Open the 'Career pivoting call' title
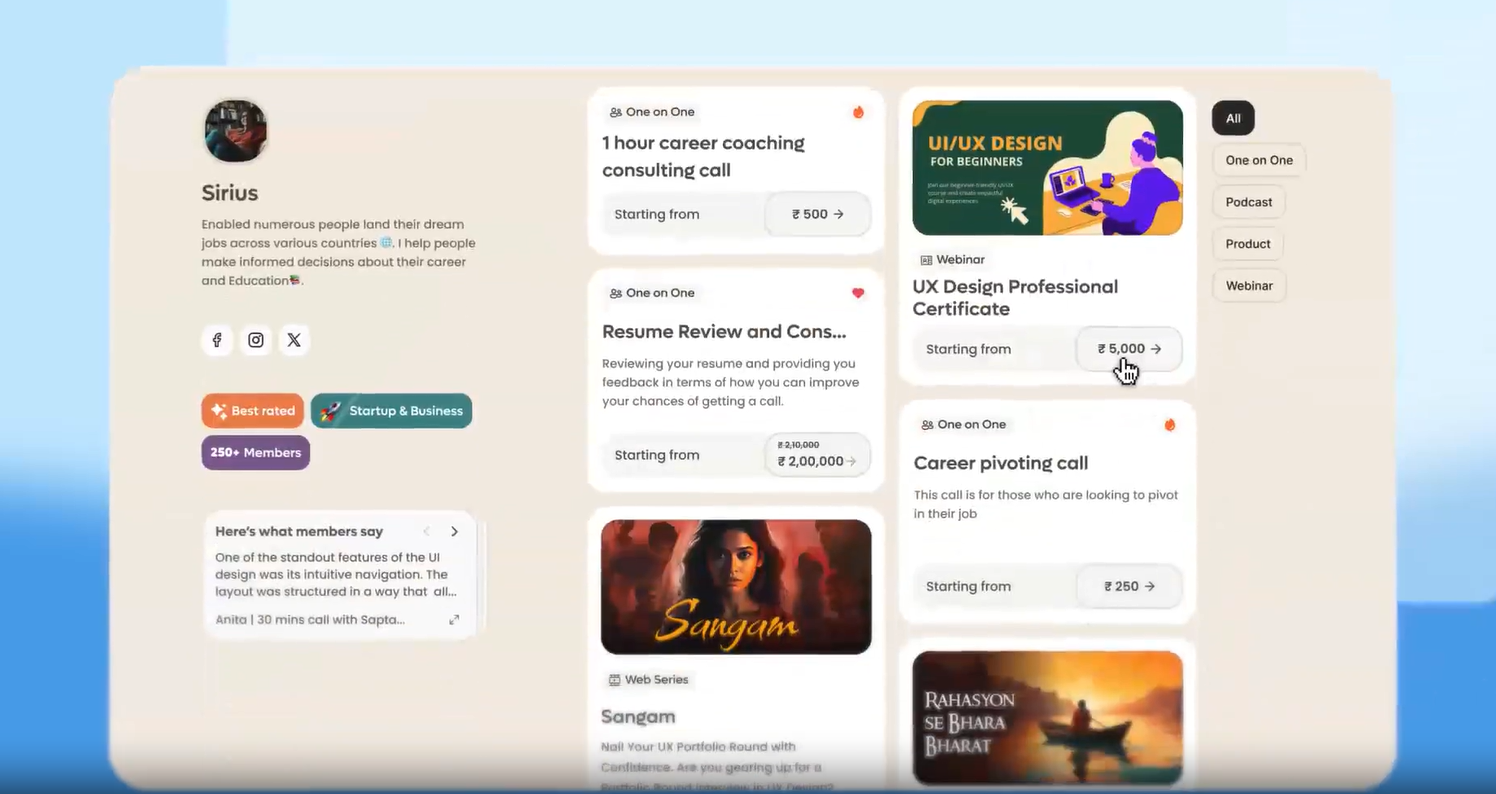 (1001, 463)
